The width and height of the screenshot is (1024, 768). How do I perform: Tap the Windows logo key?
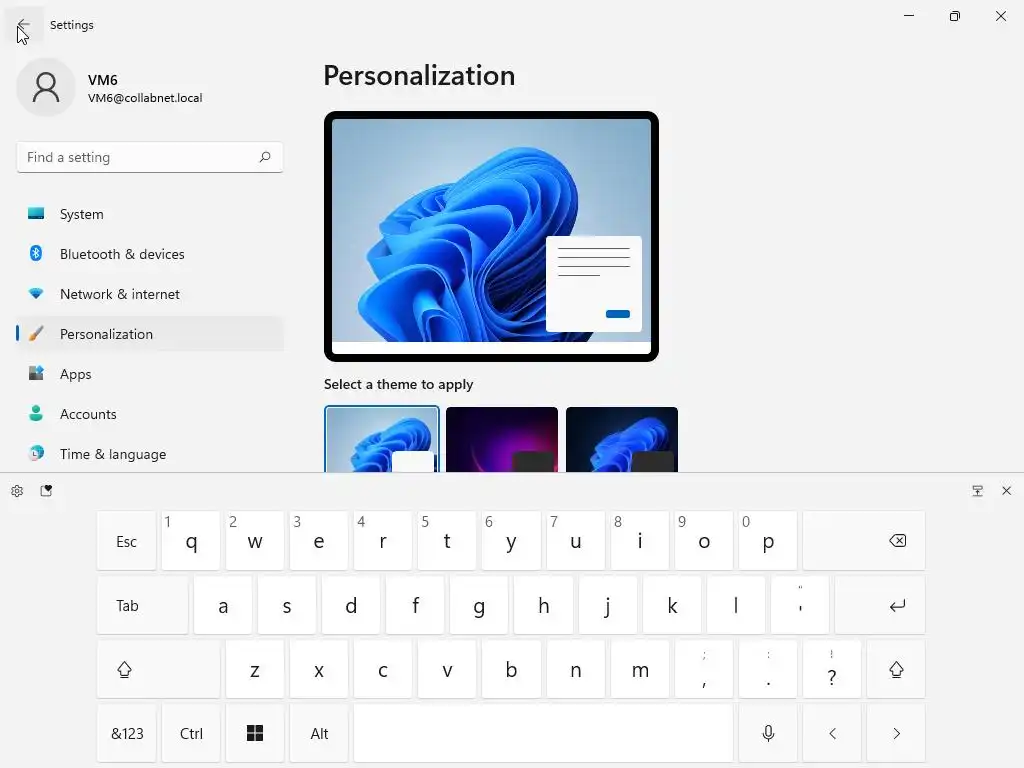(x=255, y=733)
